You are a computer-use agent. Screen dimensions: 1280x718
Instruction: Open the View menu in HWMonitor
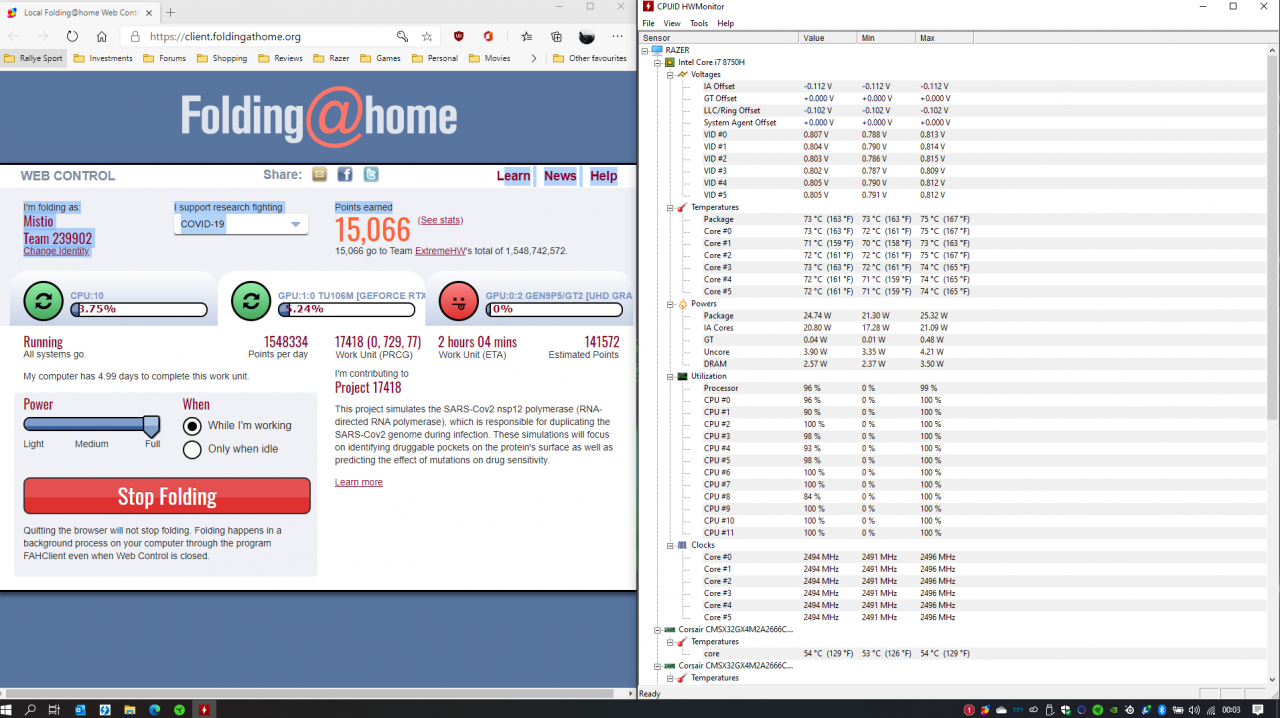[x=672, y=23]
